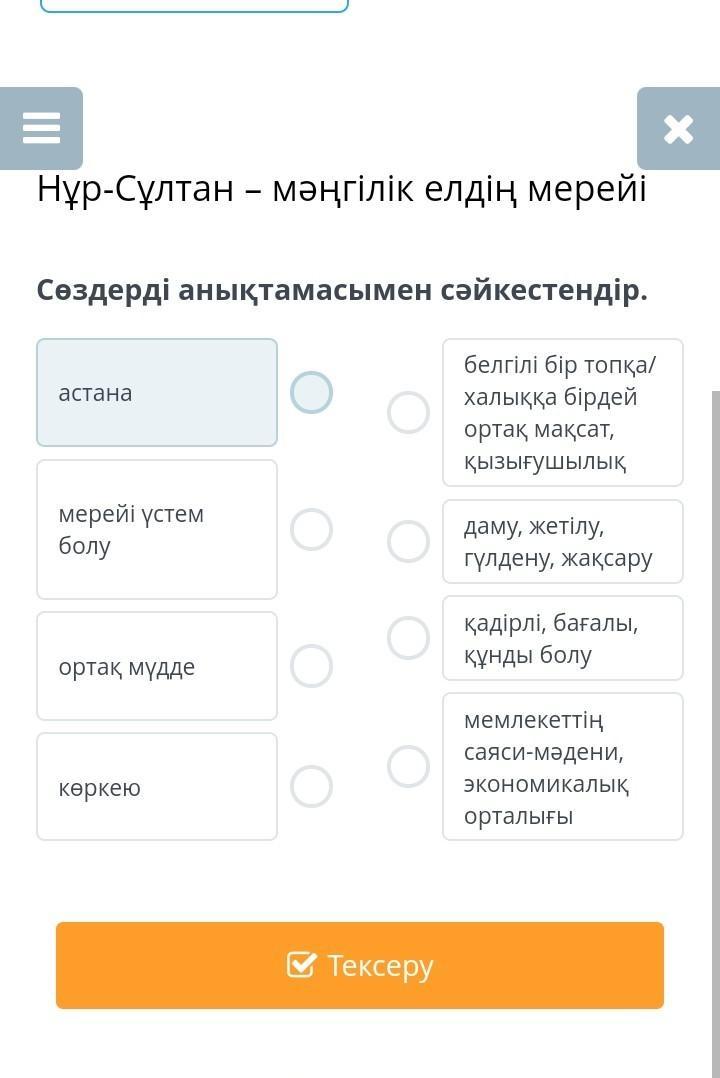Select the circle beside мемлекеттің саяси-мәдени definition
720x1078 pixels.
pos(408,767)
